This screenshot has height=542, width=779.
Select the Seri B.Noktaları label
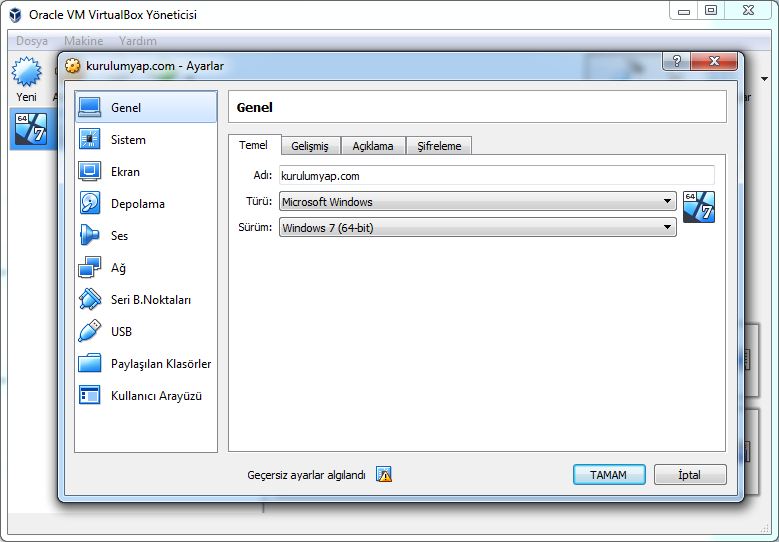[151, 300]
